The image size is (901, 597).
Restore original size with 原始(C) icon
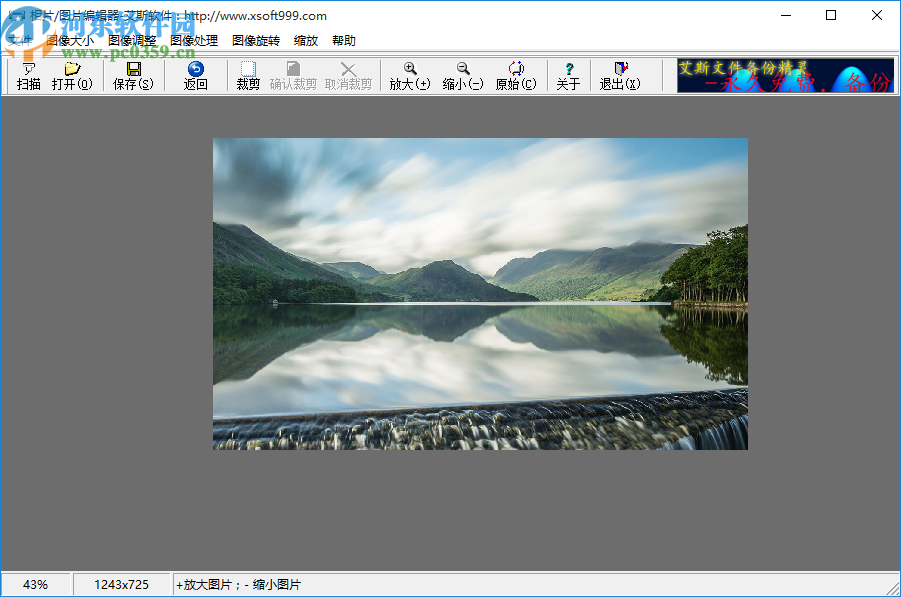516,76
